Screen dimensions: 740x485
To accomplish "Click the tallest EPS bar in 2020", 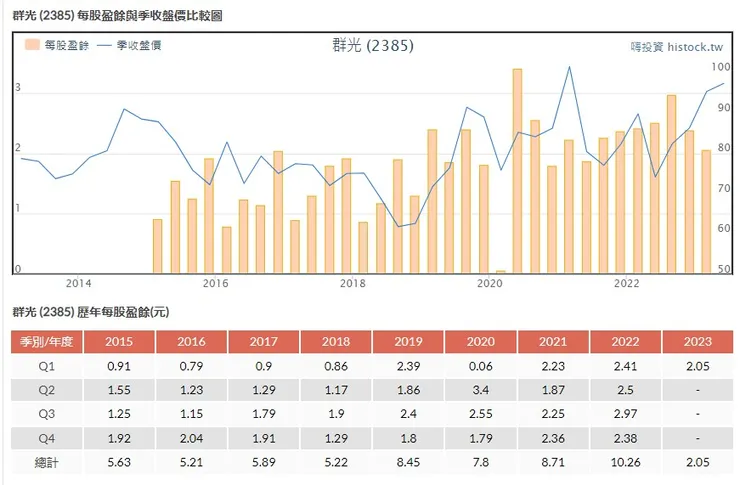I will pyautogui.click(x=517, y=171).
